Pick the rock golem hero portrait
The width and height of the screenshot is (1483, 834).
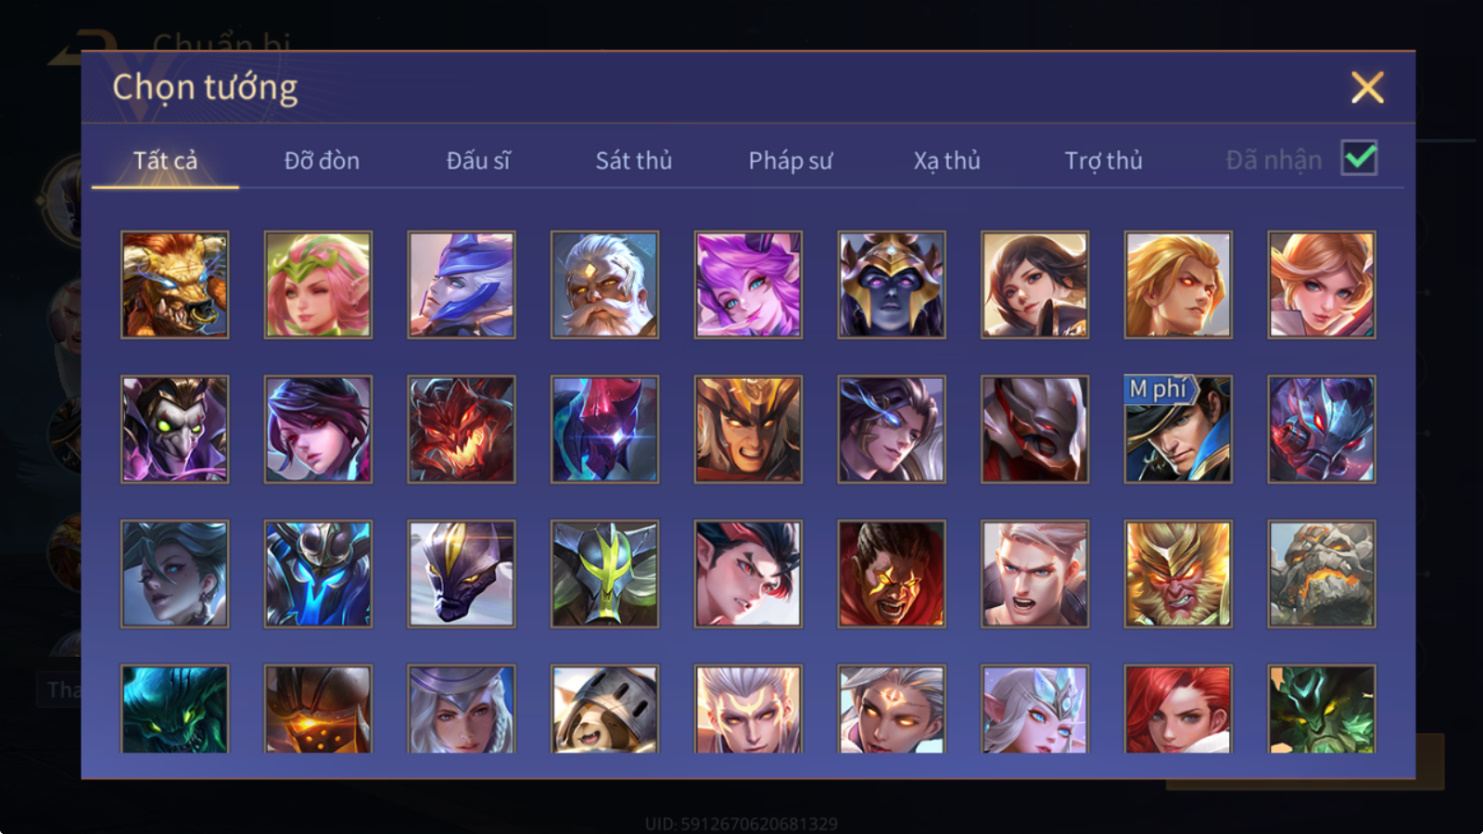coord(1322,574)
